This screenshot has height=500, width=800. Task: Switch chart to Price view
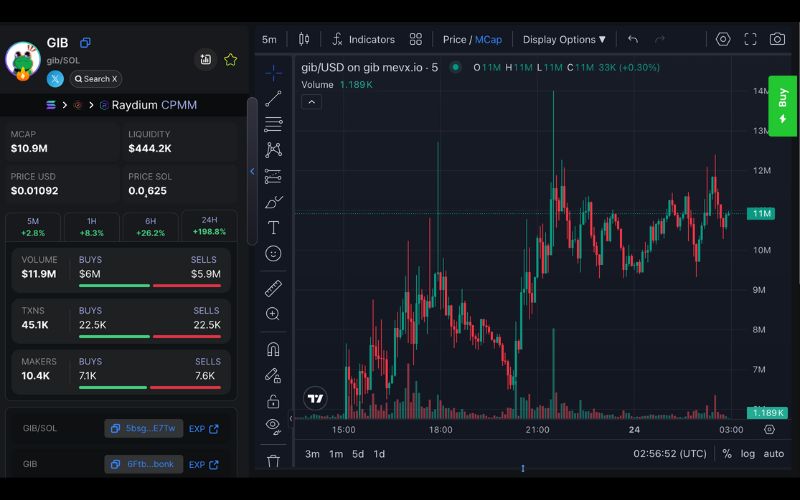(x=454, y=39)
